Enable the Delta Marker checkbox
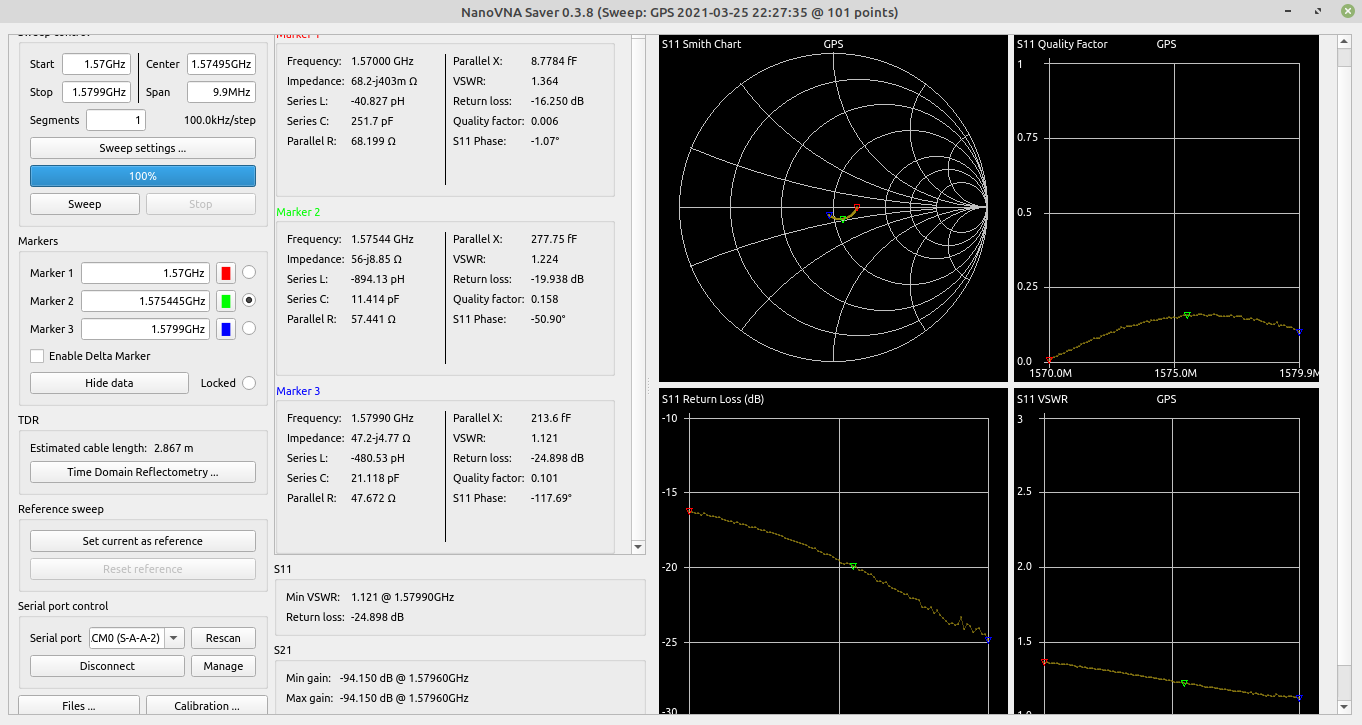 (x=37, y=356)
